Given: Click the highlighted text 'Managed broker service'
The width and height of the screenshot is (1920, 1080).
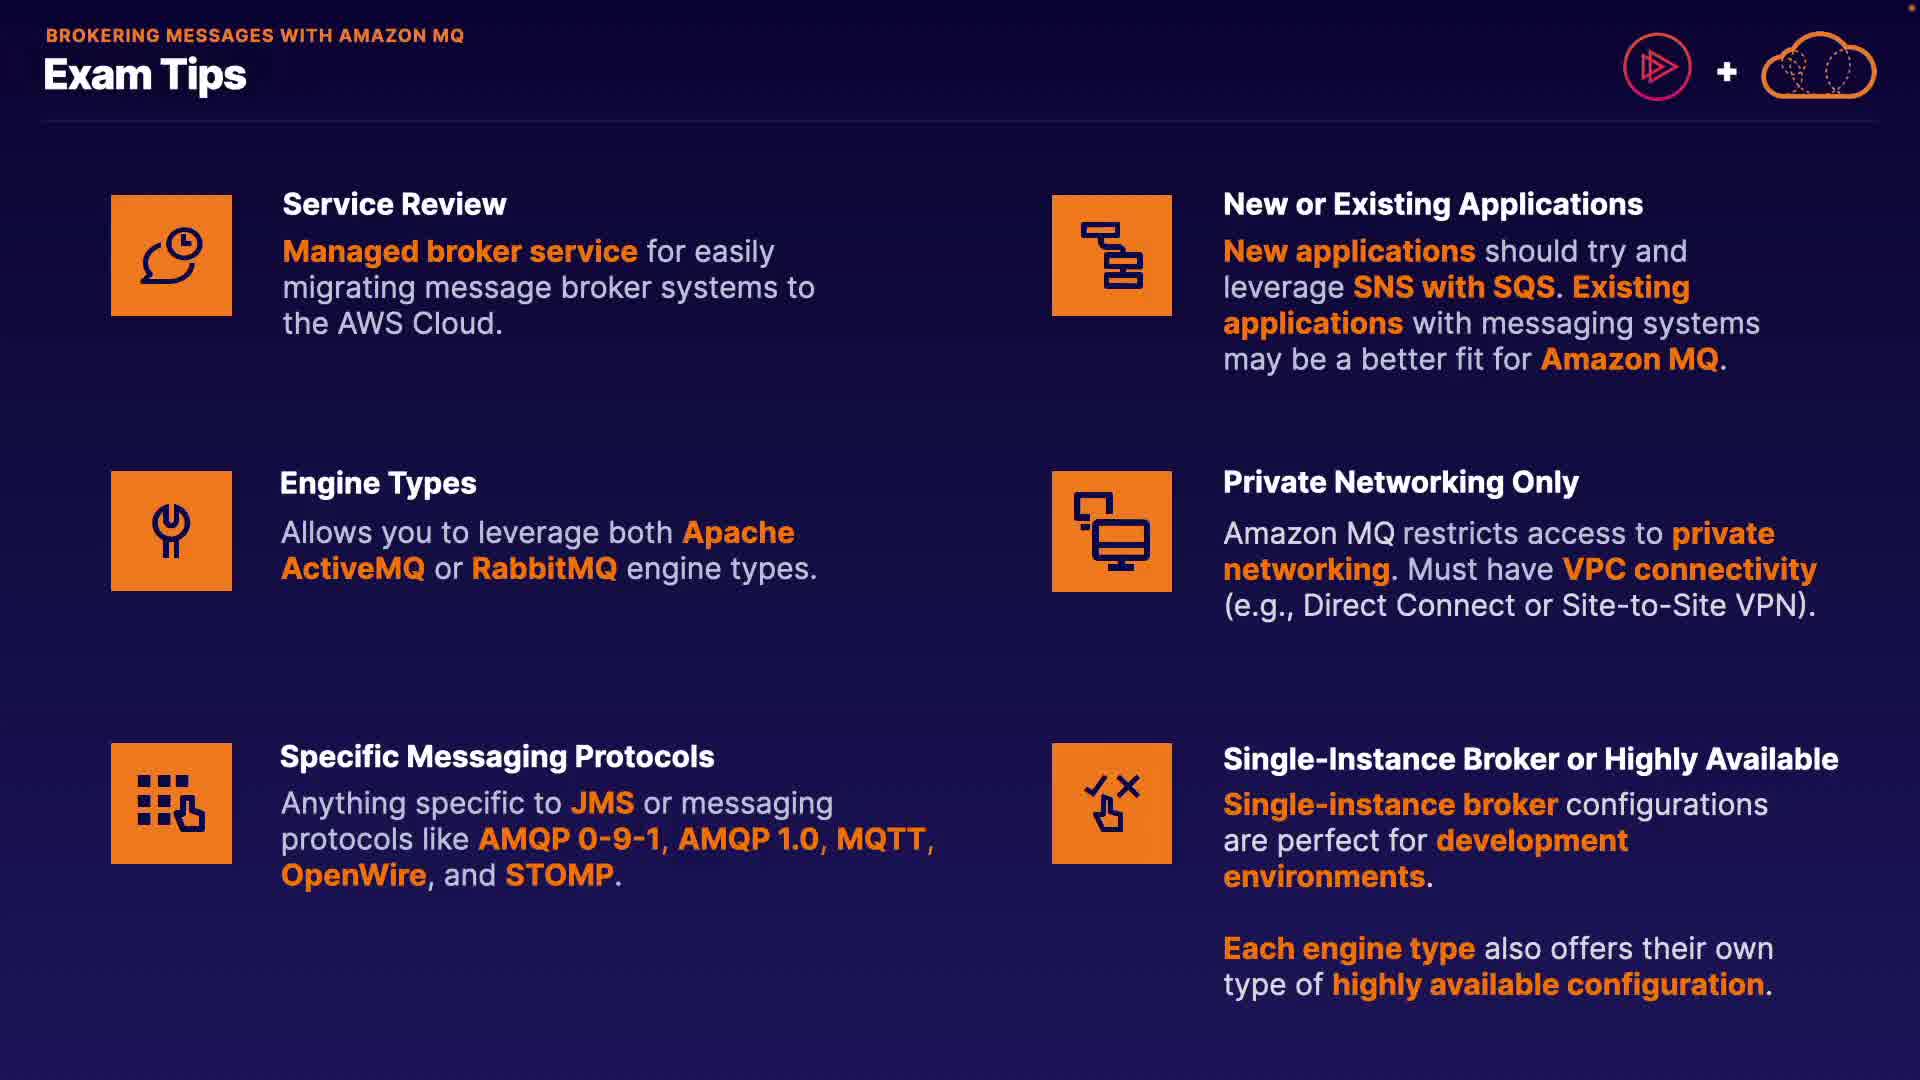Looking at the screenshot, I should tap(459, 252).
